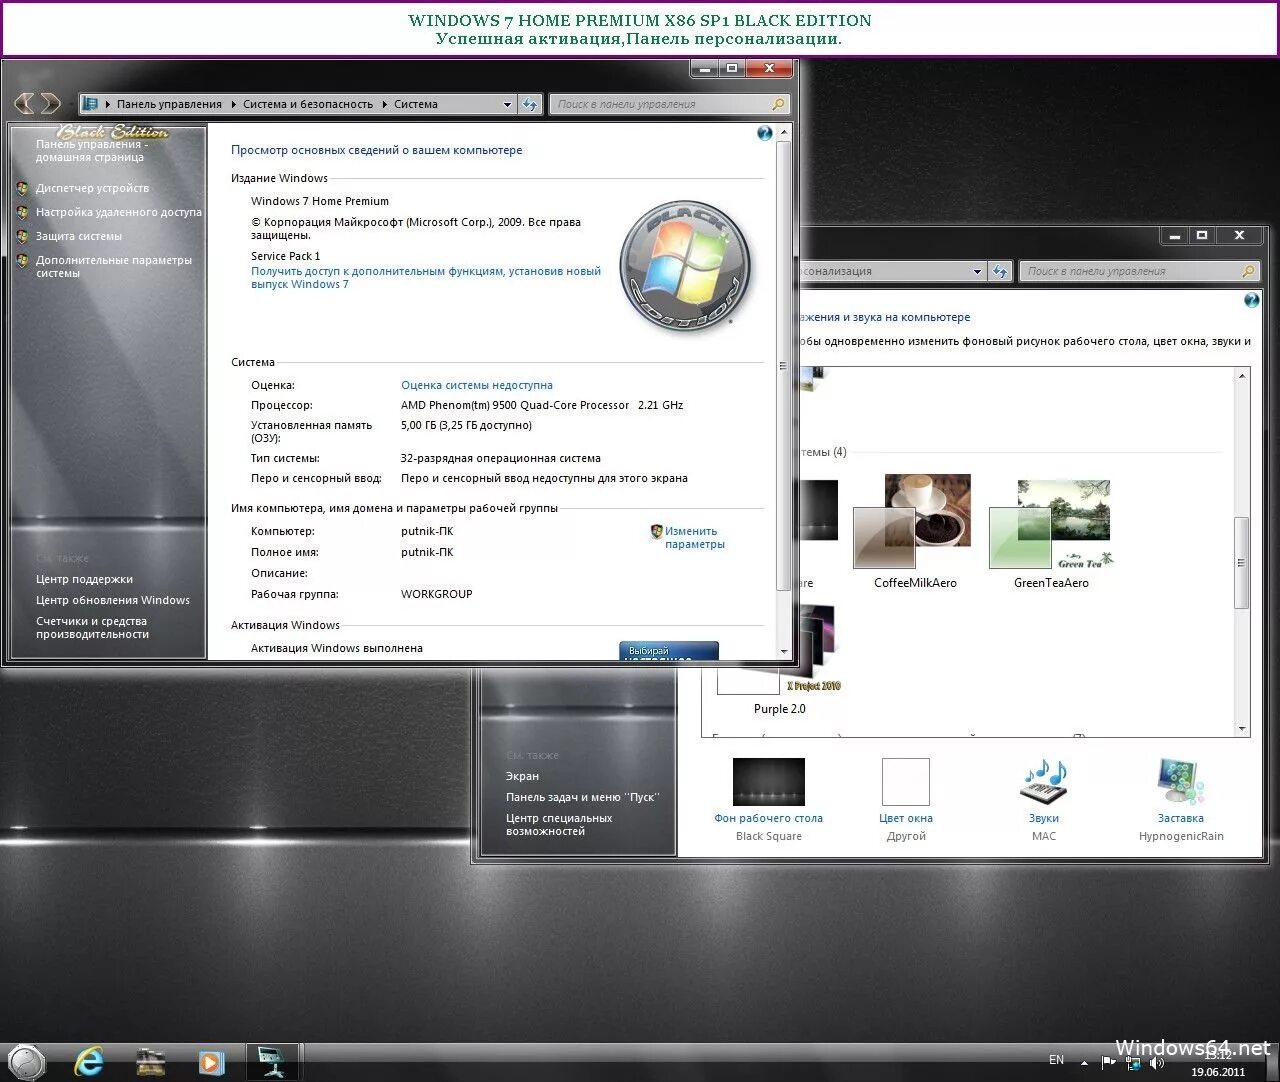Open Дополнительные параметры системы link
Image resolution: width=1280 pixels, height=1082 pixels.
[113, 266]
